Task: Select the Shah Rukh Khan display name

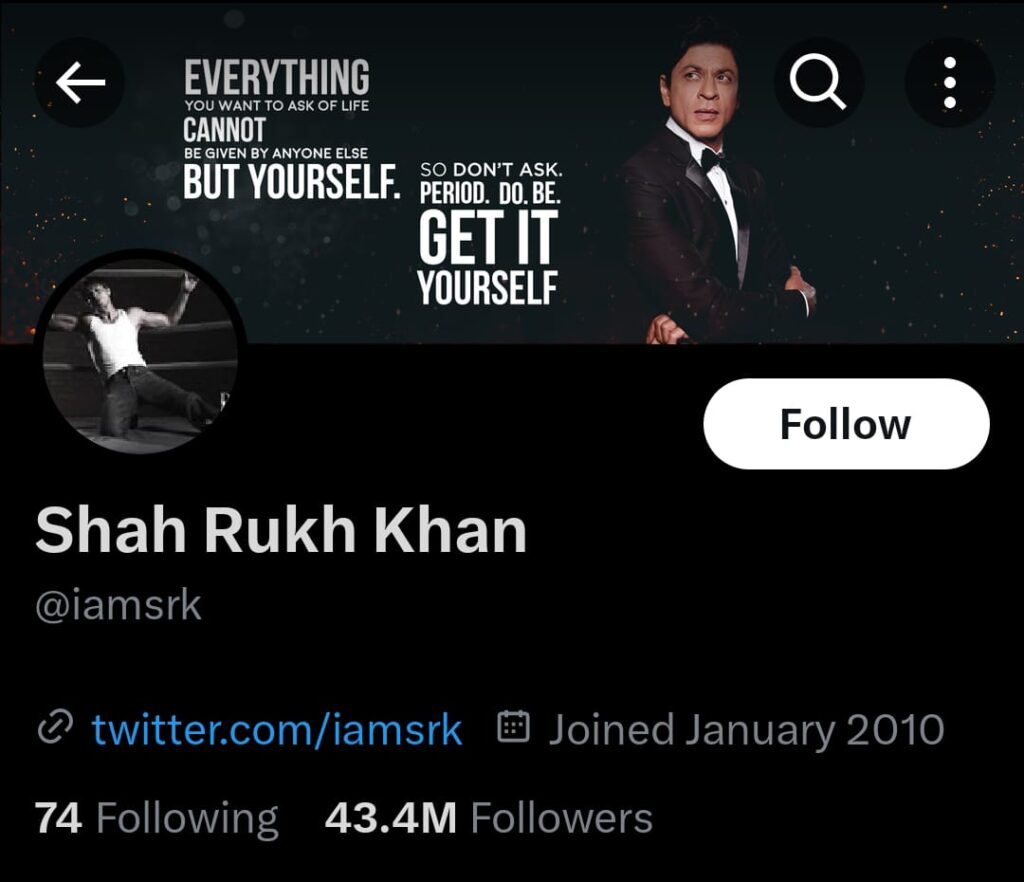Action: [x=281, y=530]
